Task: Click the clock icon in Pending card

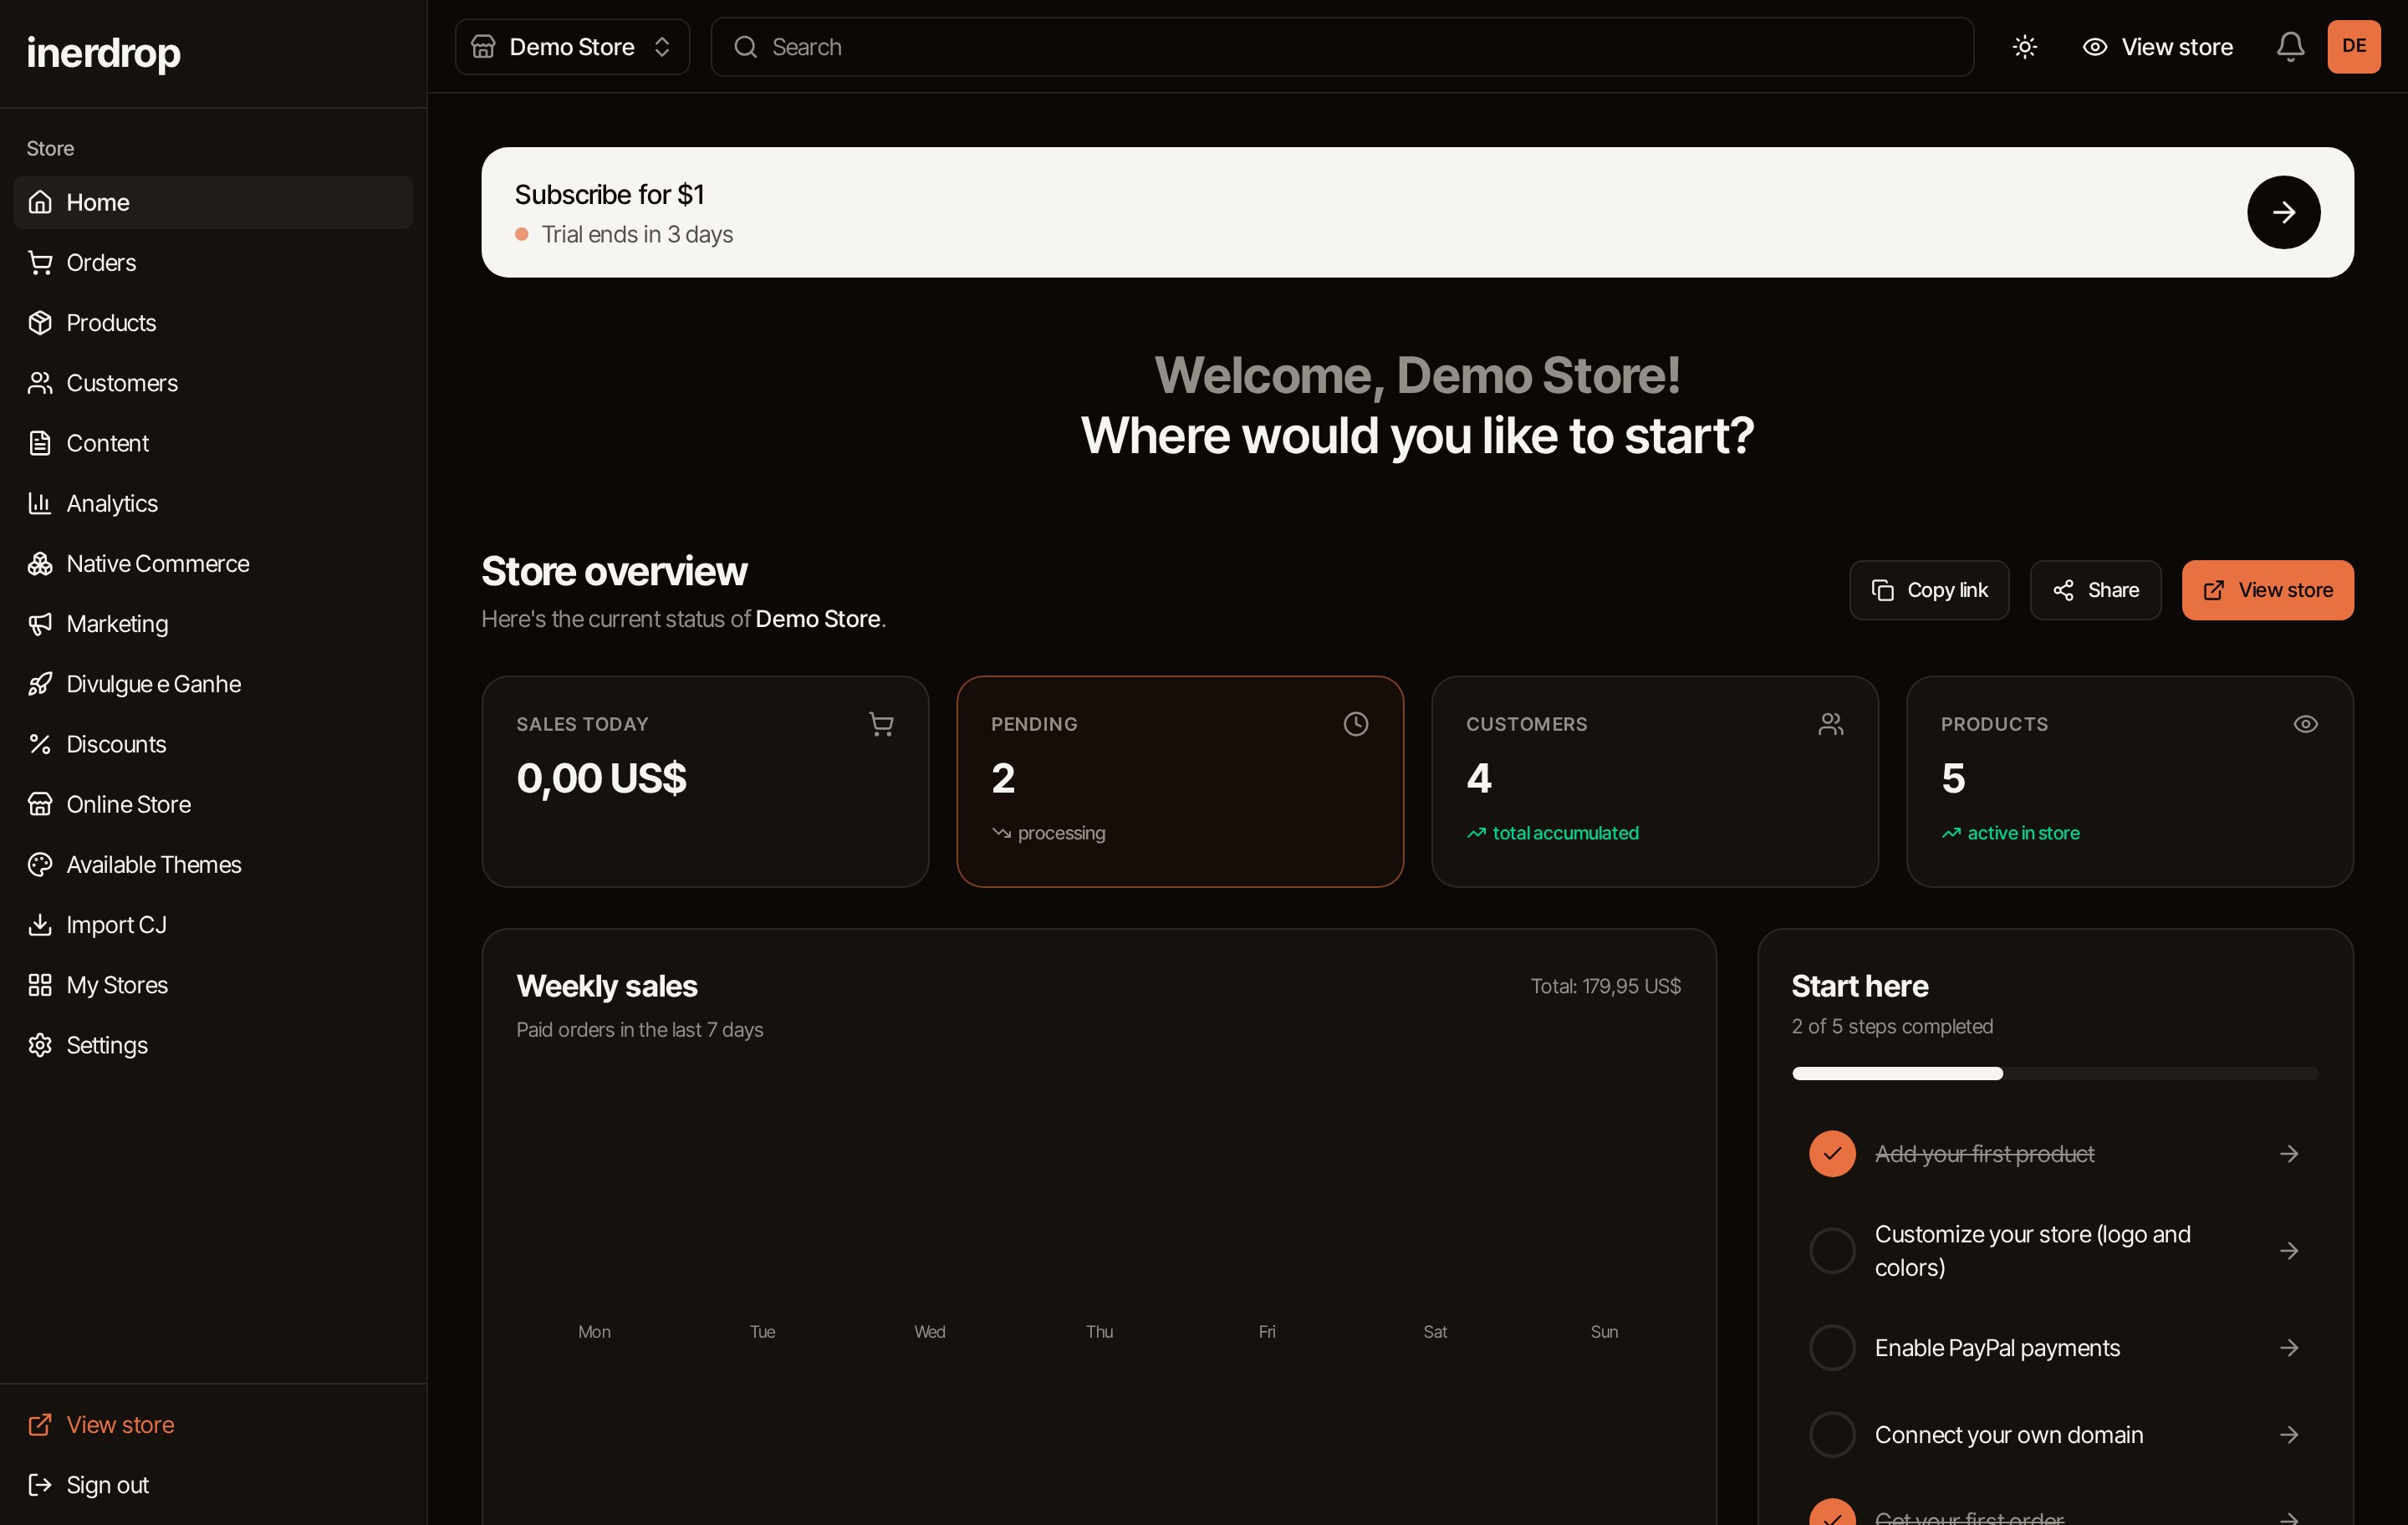Action: (x=1355, y=724)
